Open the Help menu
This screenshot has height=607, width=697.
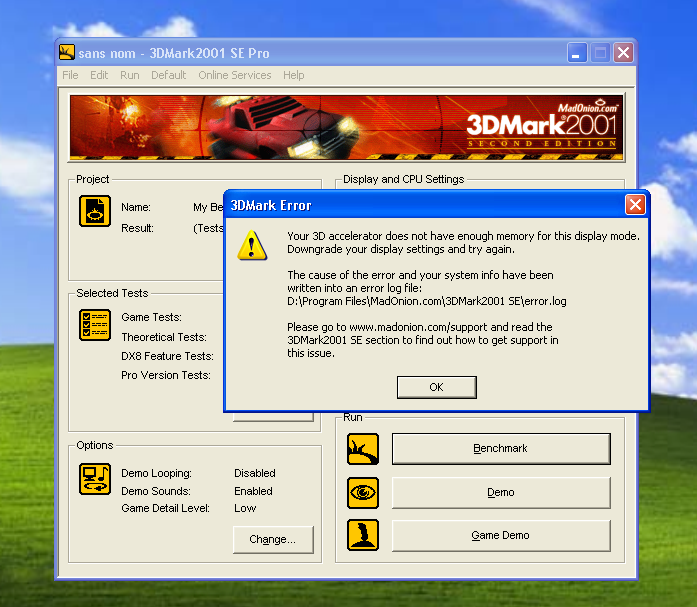click(x=294, y=75)
